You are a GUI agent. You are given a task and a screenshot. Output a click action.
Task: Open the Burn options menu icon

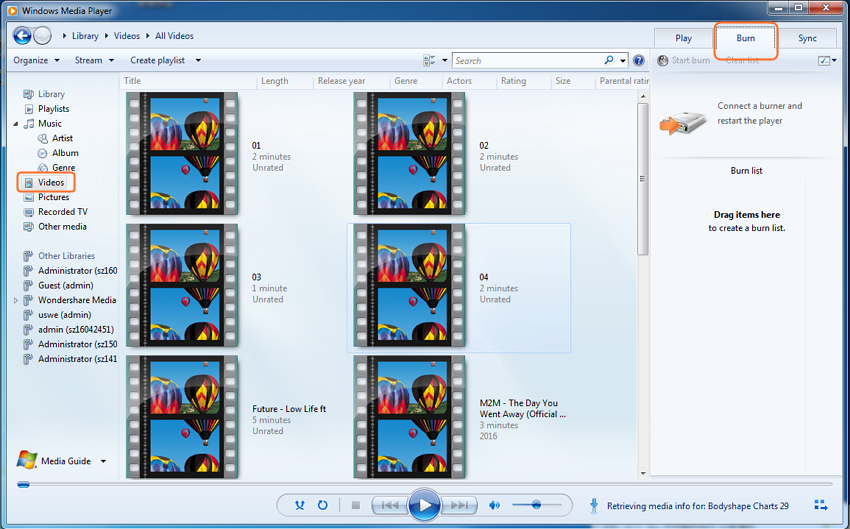(825, 61)
